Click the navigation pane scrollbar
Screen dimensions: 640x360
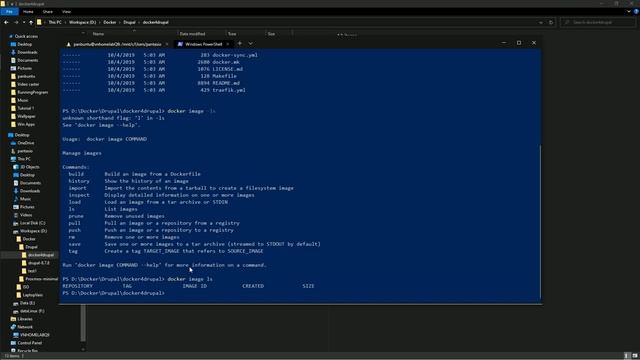click(83, 322)
